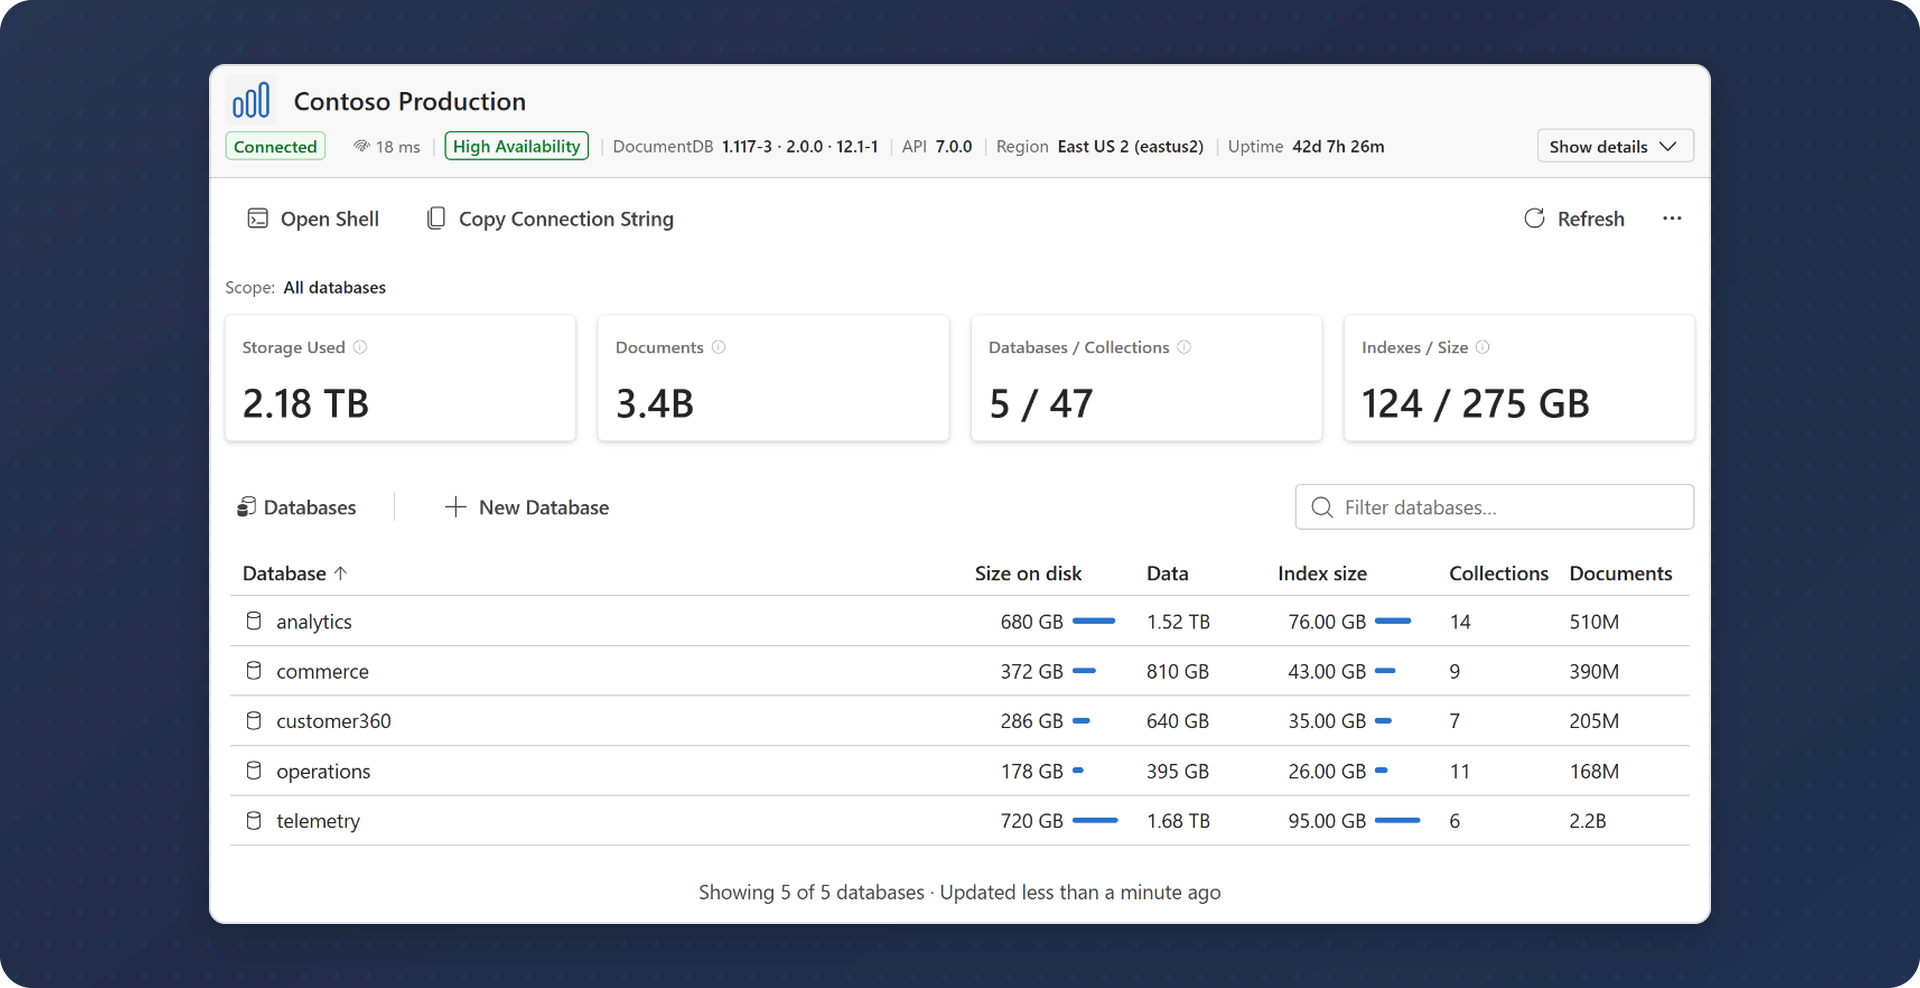Open the customer360 database row name
The image size is (1920, 988).
coord(333,721)
